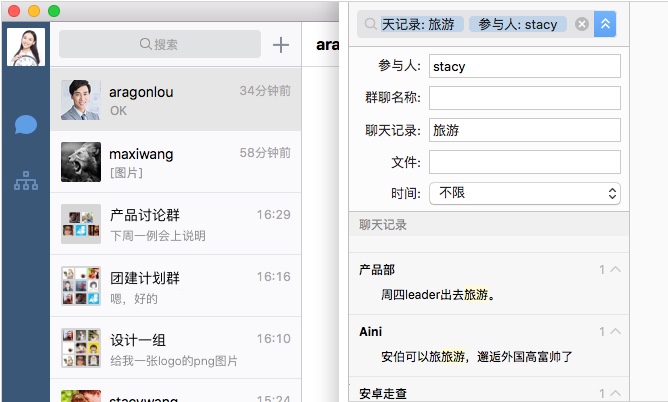Image resolution: width=668 pixels, height=402 pixels.
Task: Click the 设计一组 group avatar
Action: tap(81, 347)
